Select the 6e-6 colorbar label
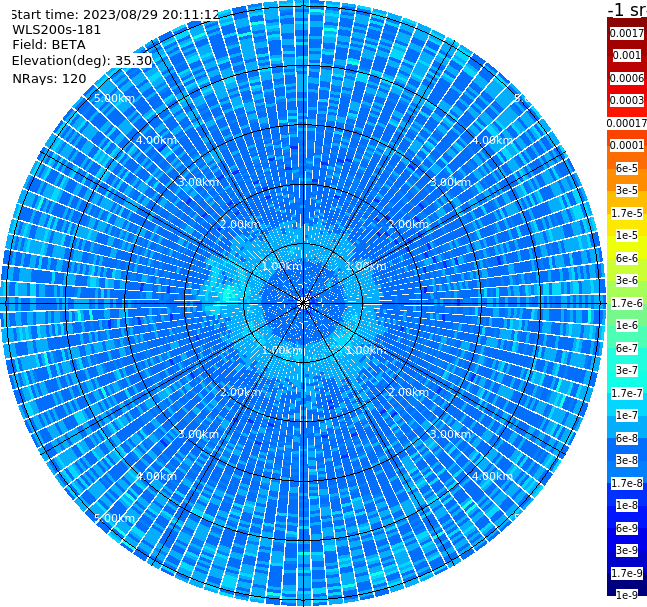The height and width of the screenshot is (607, 647). (x=627, y=258)
